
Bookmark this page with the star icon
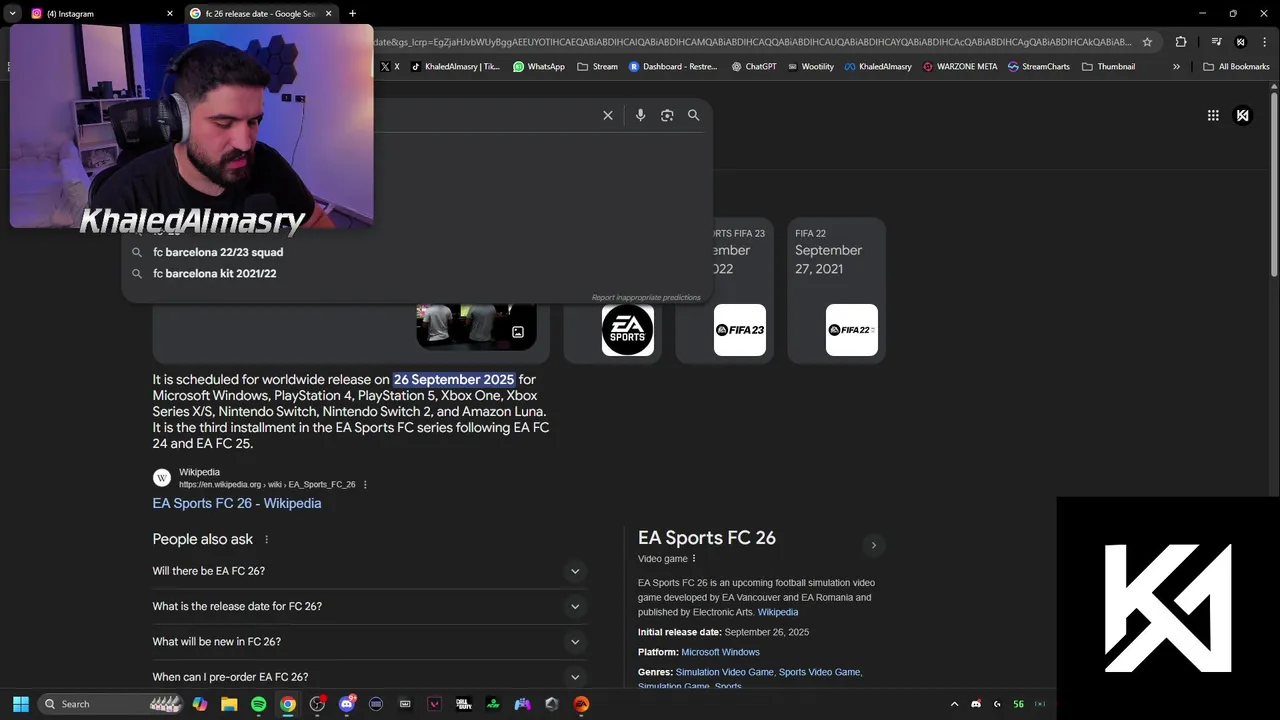coord(1147,42)
